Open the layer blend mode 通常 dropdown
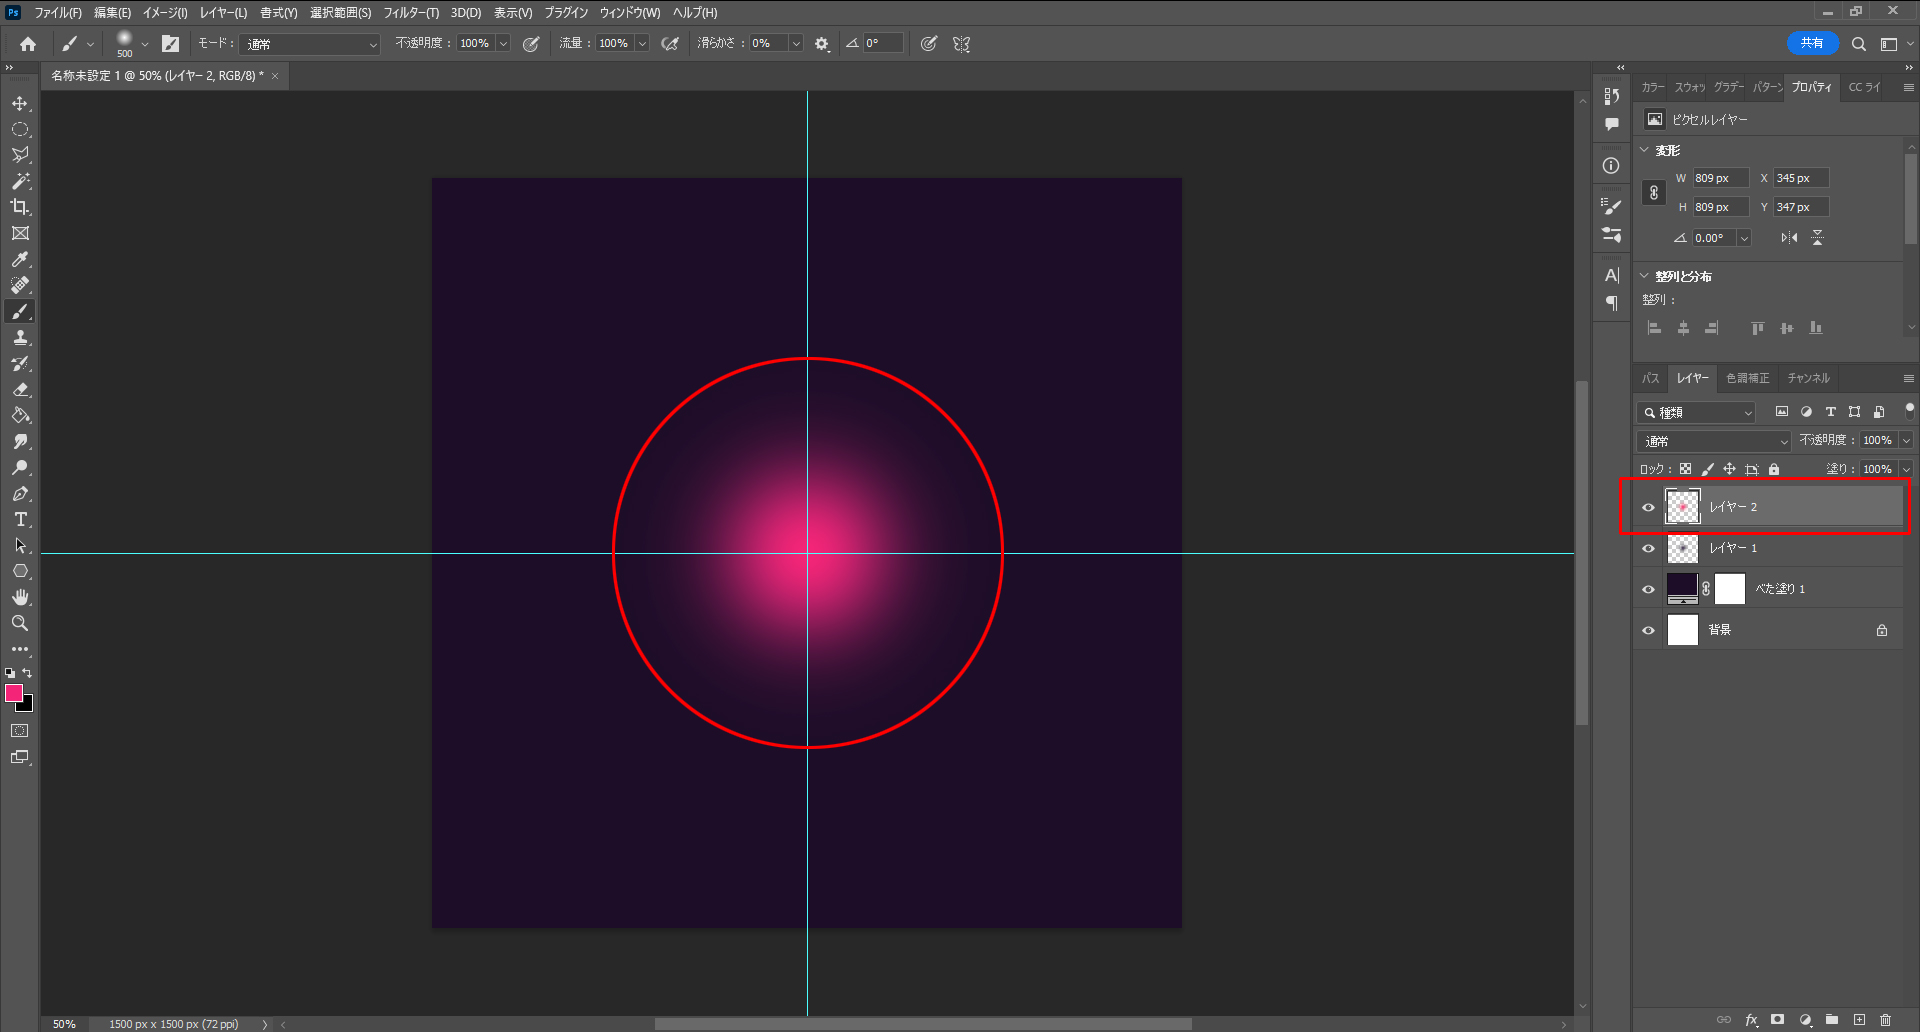The image size is (1920, 1032). tap(1714, 441)
